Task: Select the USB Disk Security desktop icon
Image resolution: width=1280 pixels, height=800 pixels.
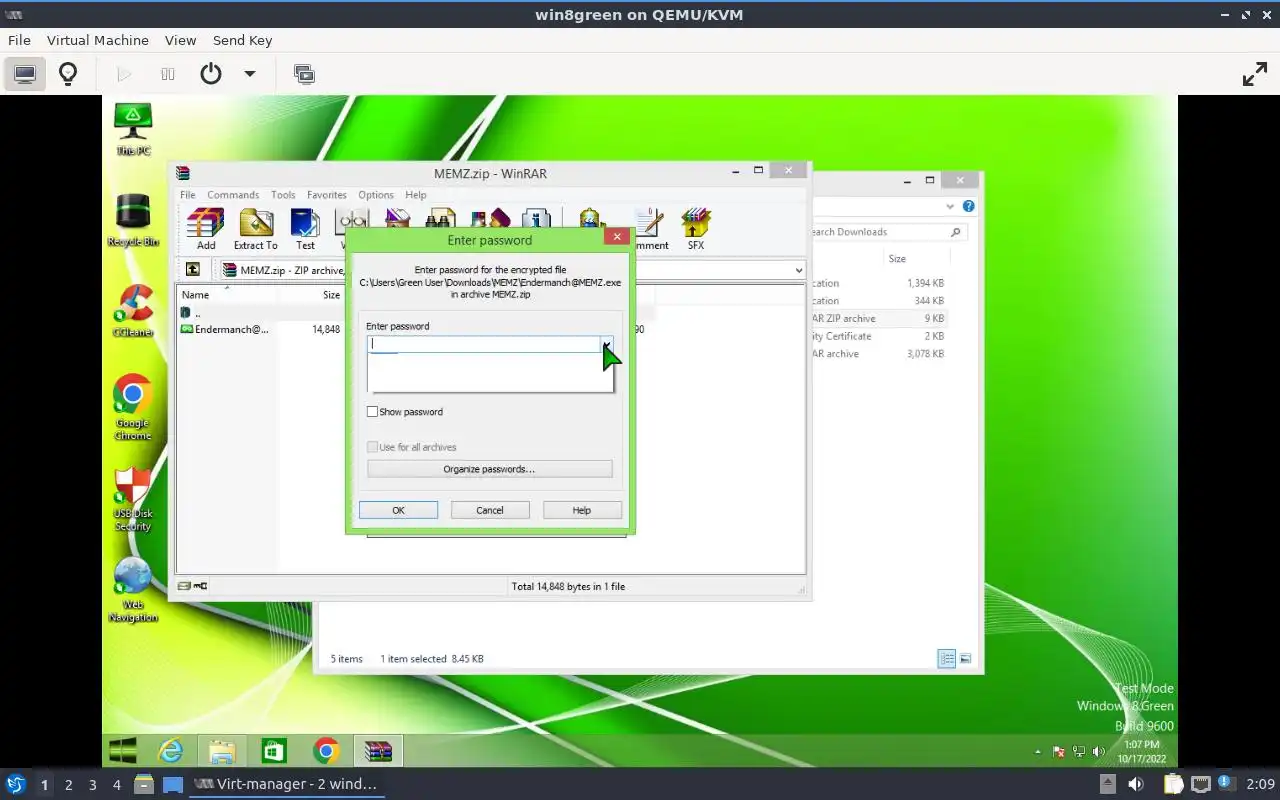Action: (133, 499)
